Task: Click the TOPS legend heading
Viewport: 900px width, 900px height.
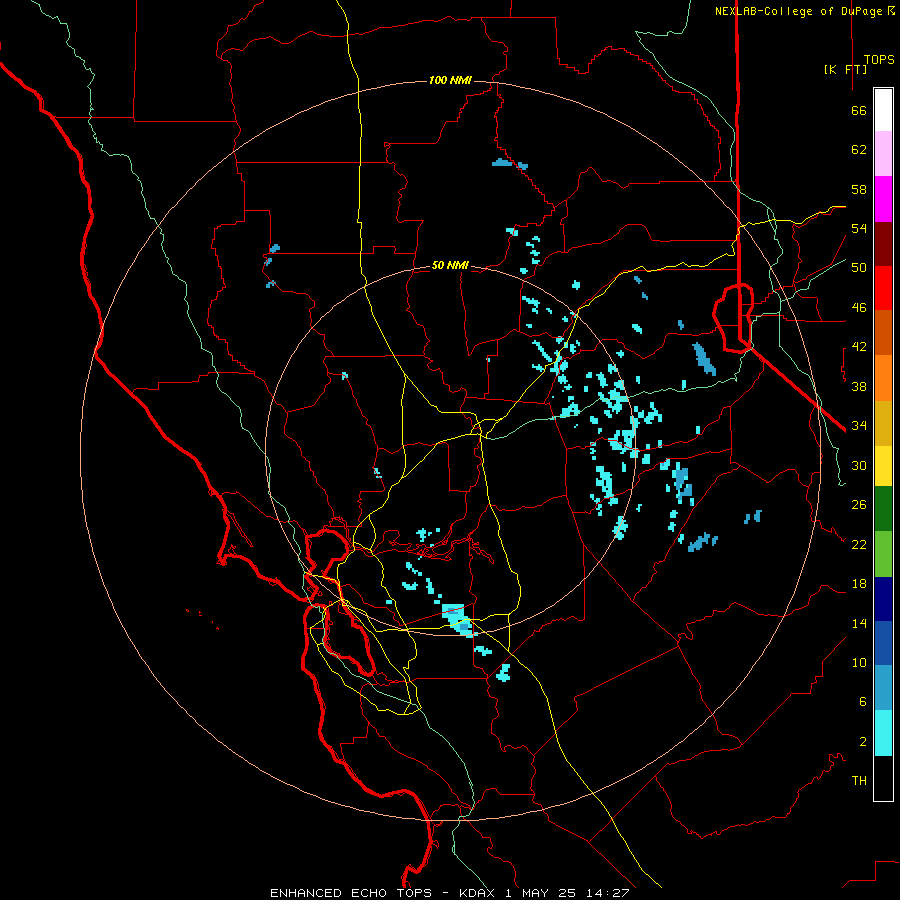Action: click(879, 59)
